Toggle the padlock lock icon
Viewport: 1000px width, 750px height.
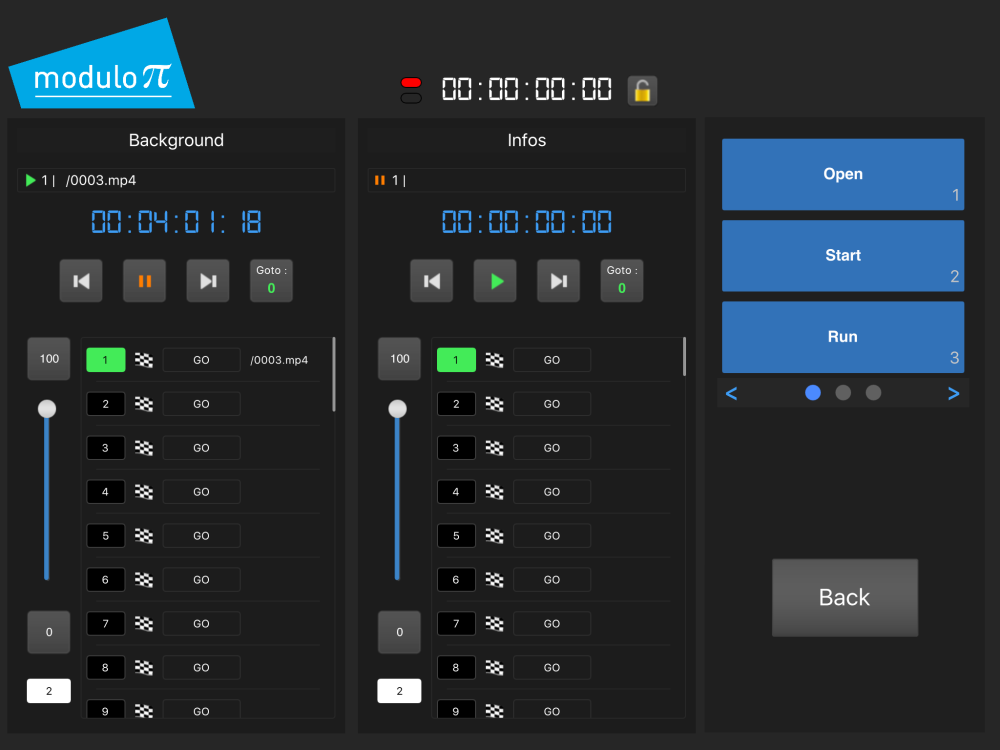click(x=642, y=91)
